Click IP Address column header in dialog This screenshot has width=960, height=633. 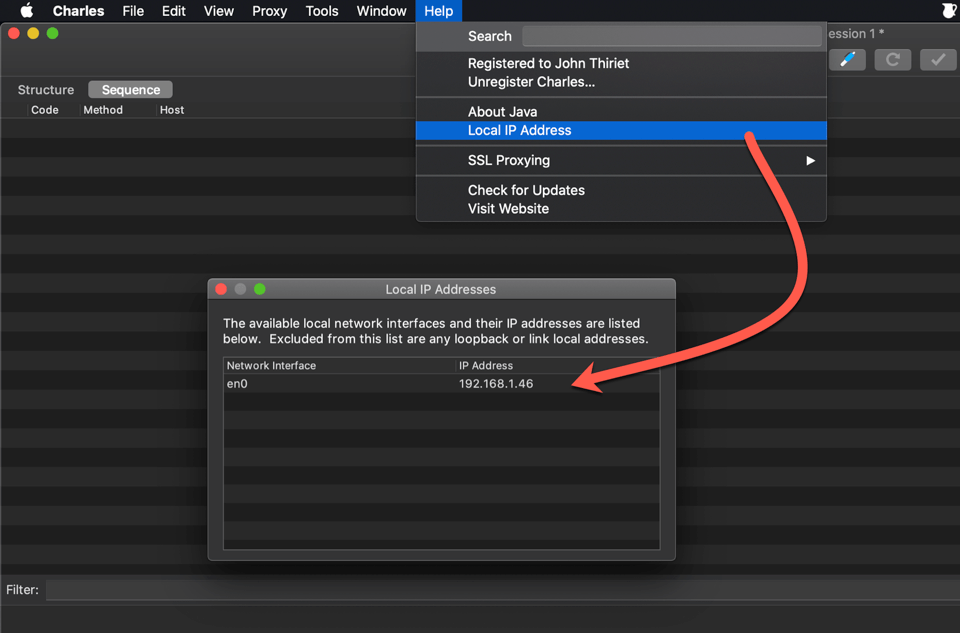pos(558,365)
